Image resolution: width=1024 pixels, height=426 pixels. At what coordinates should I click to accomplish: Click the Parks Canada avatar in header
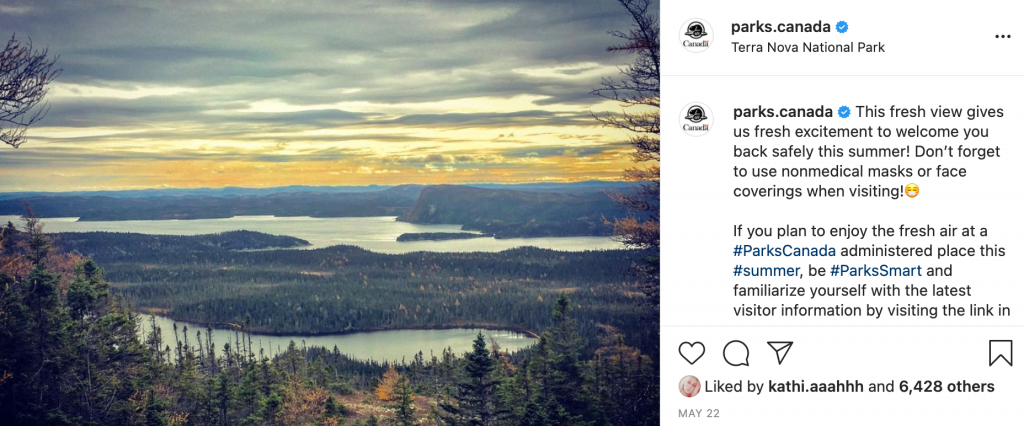coord(696,35)
